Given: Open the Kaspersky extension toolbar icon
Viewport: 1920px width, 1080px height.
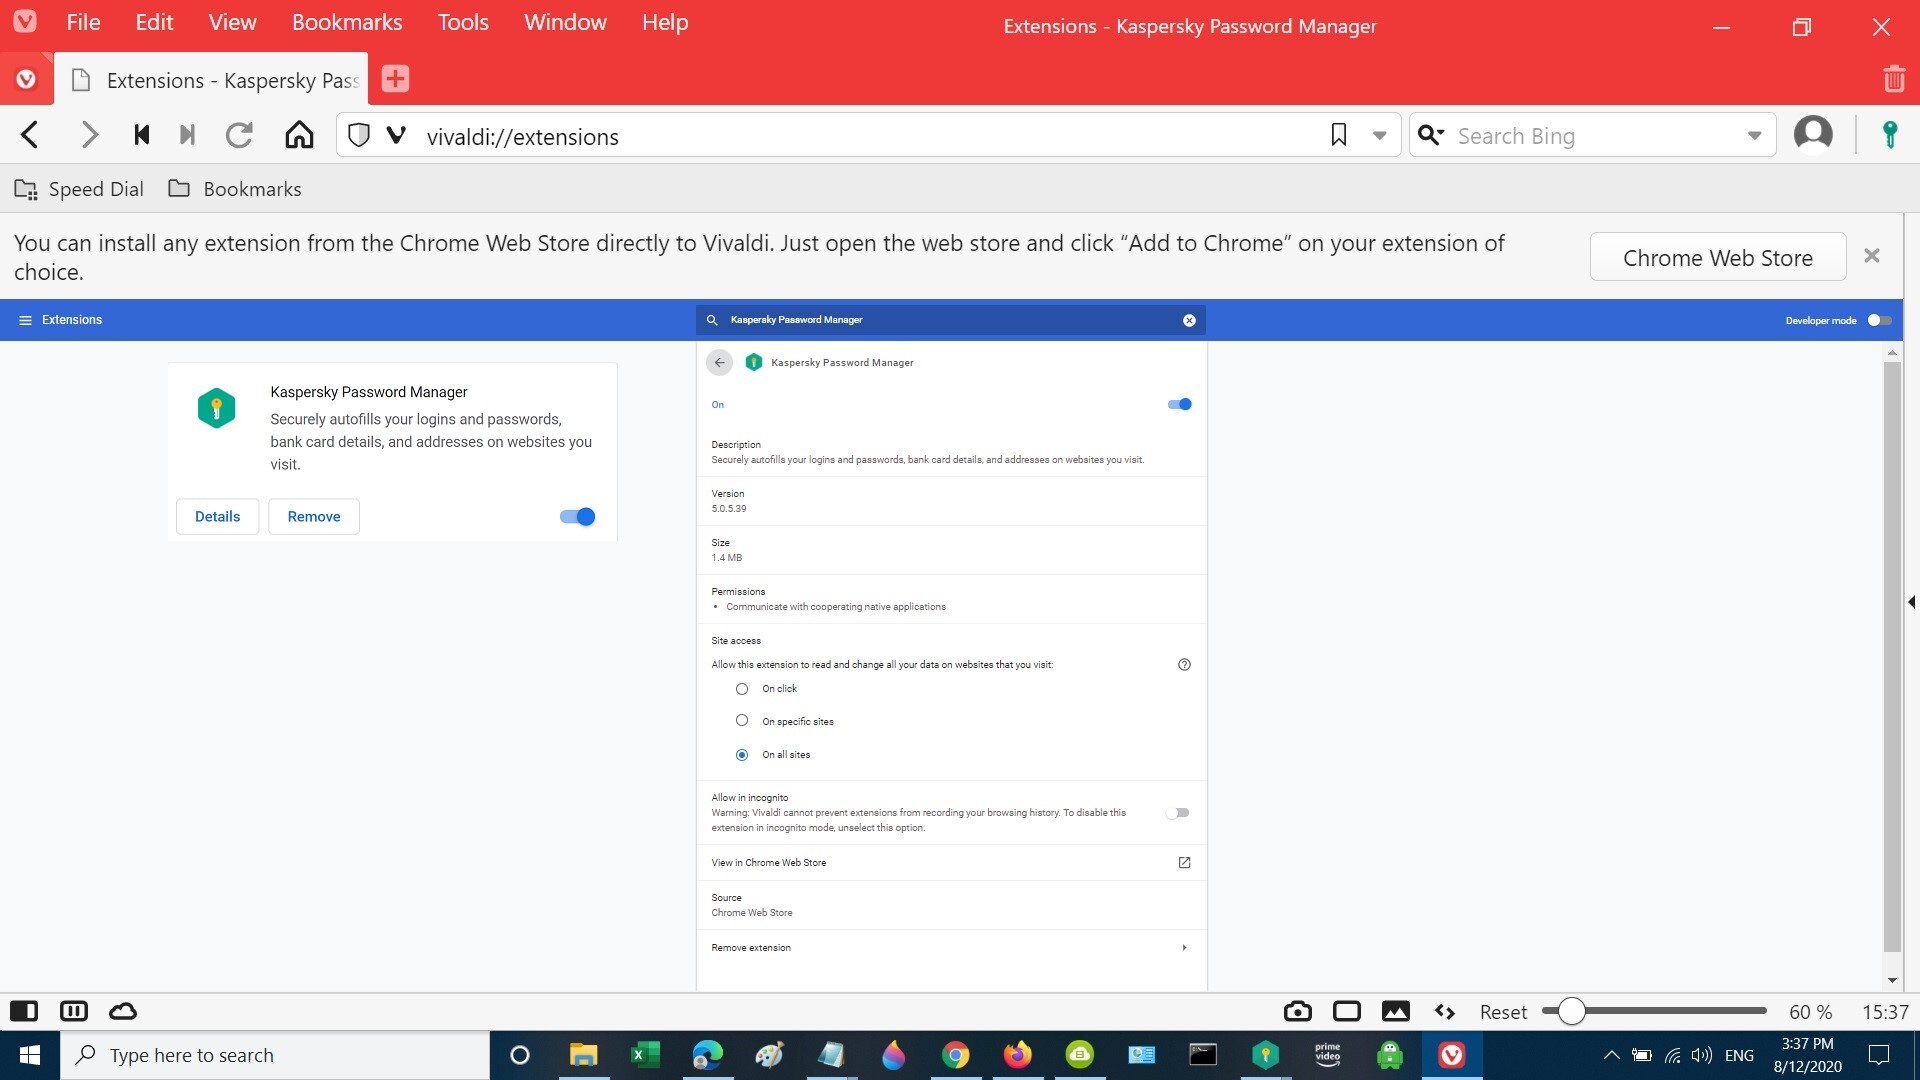Looking at the screenshot, I should pyautogui.click(x=1889, y=135).
